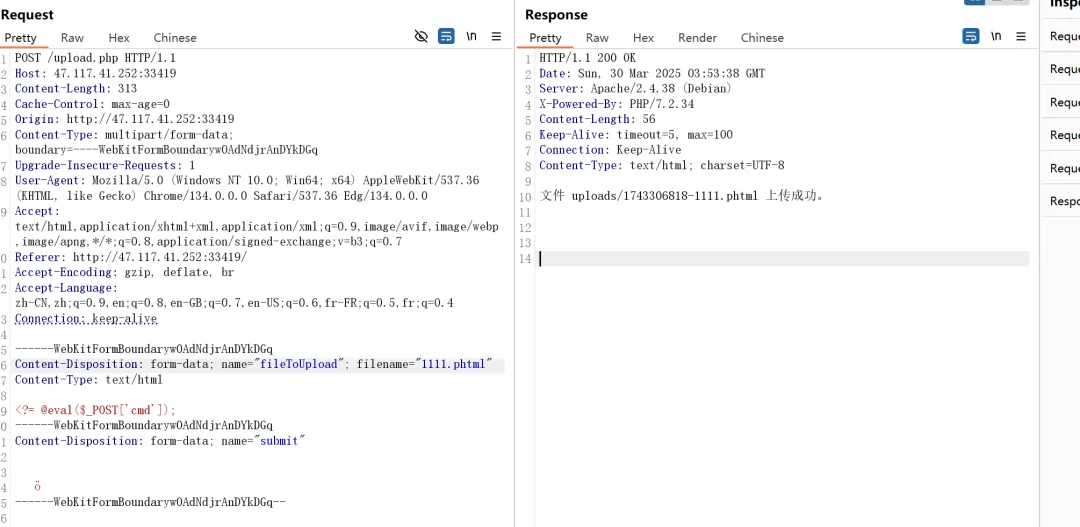The width and height of the screenshot is (1080, 527).
Task: Click the filename="1111.phtml" value
Action: pos(424,364)
